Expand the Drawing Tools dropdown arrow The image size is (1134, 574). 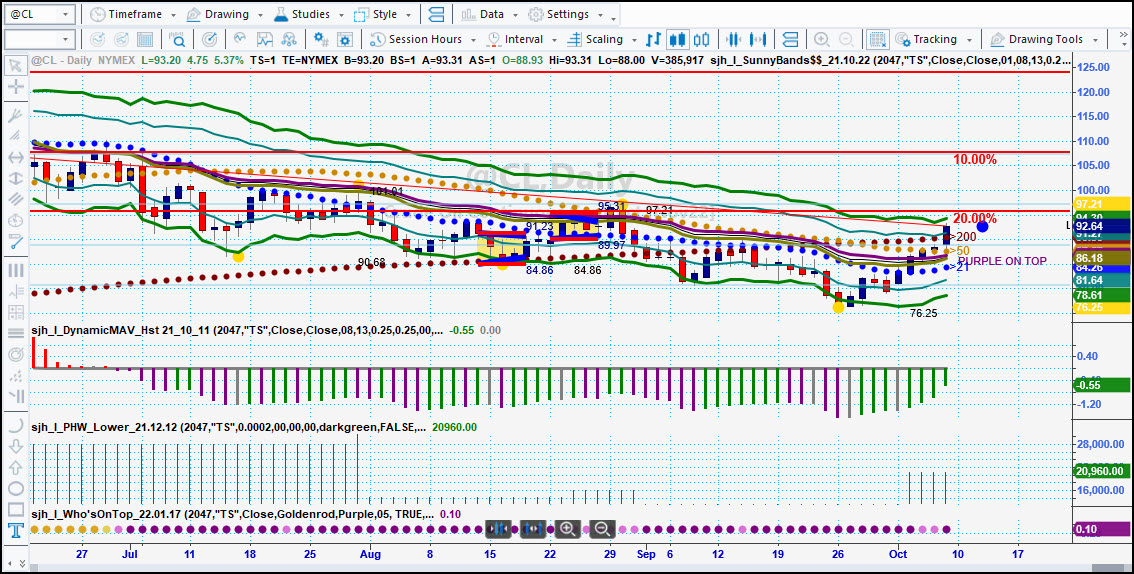coord(1096,40)
